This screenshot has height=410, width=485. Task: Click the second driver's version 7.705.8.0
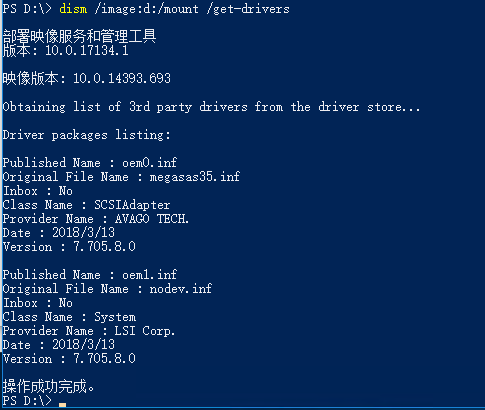(x=104, y=359)
